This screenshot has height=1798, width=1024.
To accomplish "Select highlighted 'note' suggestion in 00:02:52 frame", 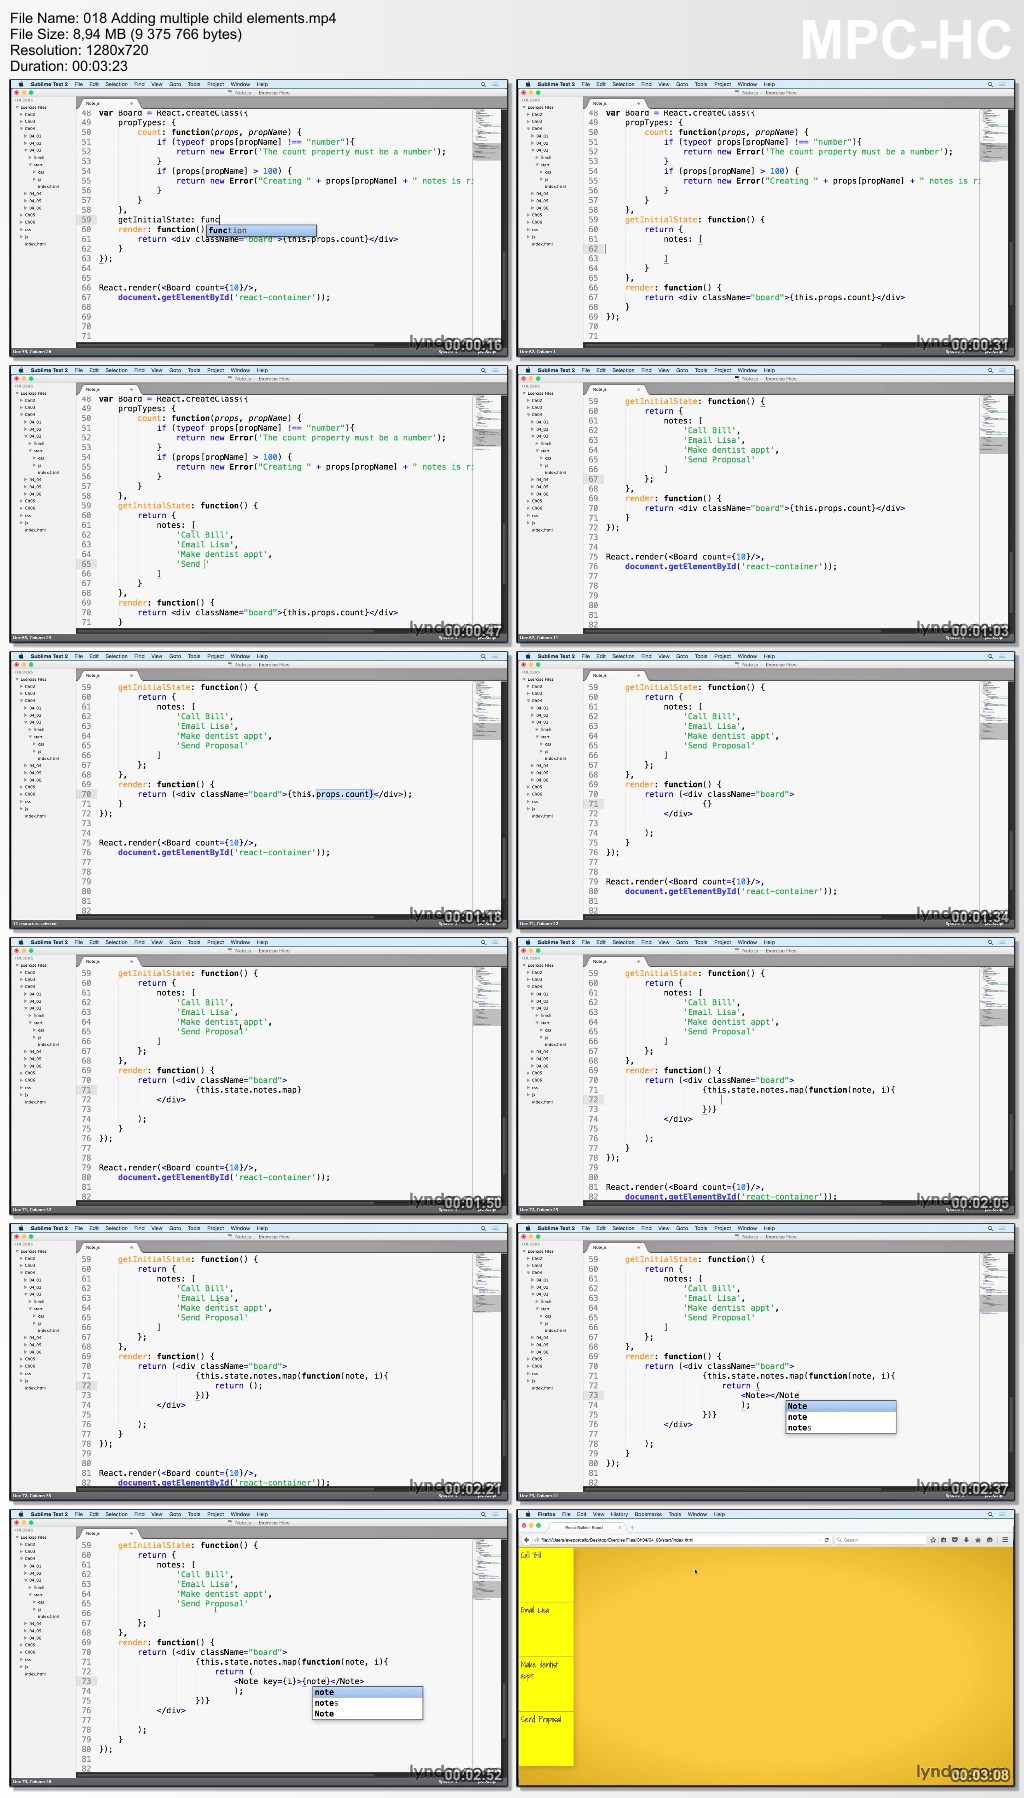I will pyautogui.click(x=367, y=1692).
